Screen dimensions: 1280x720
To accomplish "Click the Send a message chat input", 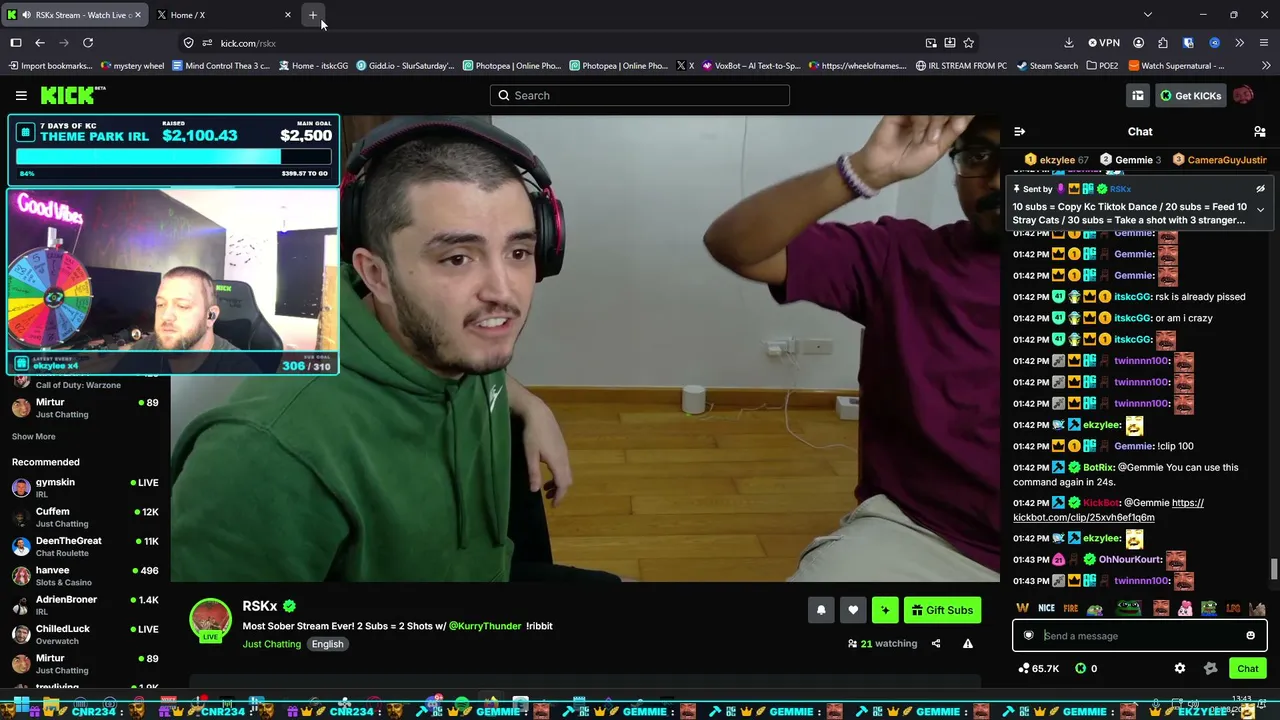I will [1139, 636].
